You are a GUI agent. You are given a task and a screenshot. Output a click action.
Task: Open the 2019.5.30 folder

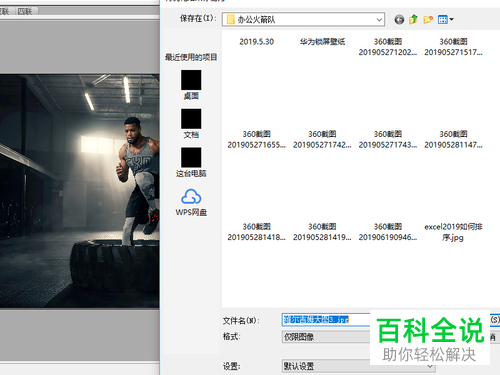[256, 42]
